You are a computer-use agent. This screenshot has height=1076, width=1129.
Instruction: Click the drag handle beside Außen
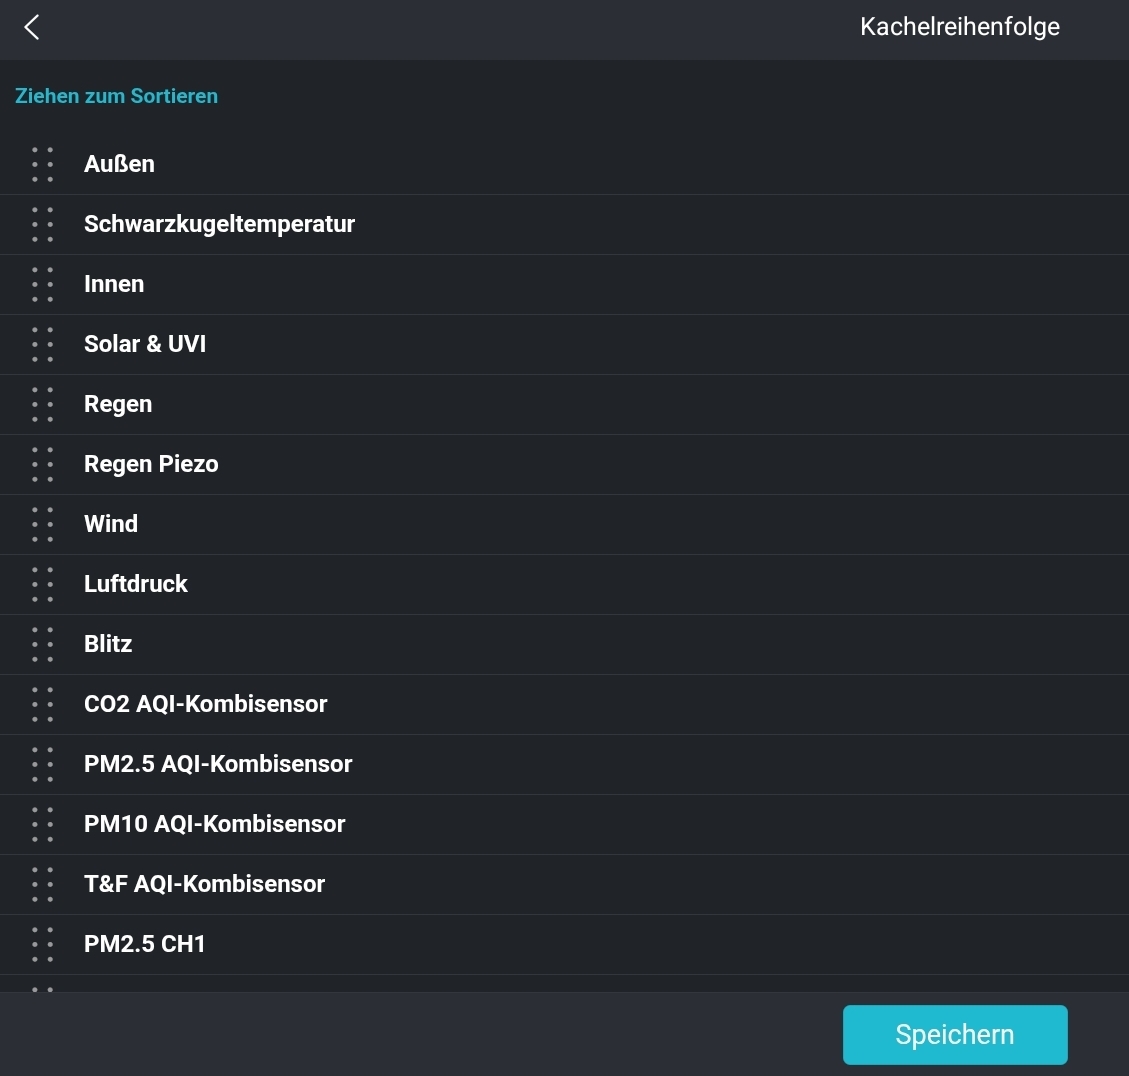pyautogui.click(x=42, y=164)
